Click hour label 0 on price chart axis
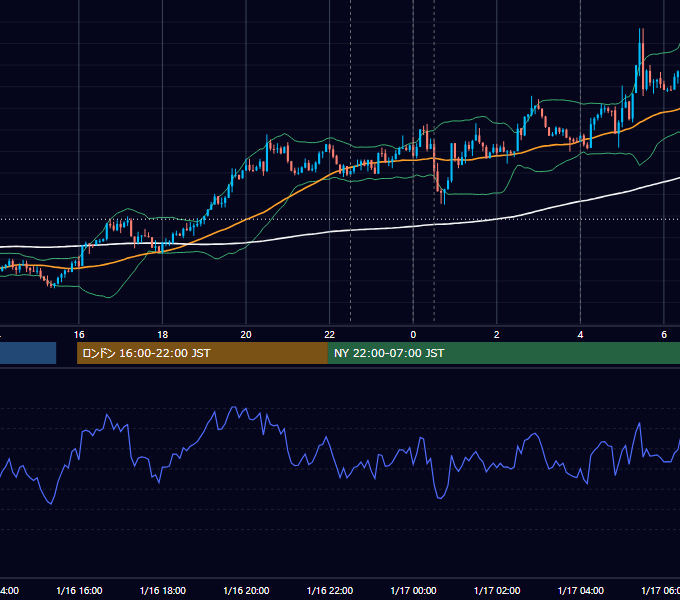Viewport: 680px width, 600px height. 413,335
